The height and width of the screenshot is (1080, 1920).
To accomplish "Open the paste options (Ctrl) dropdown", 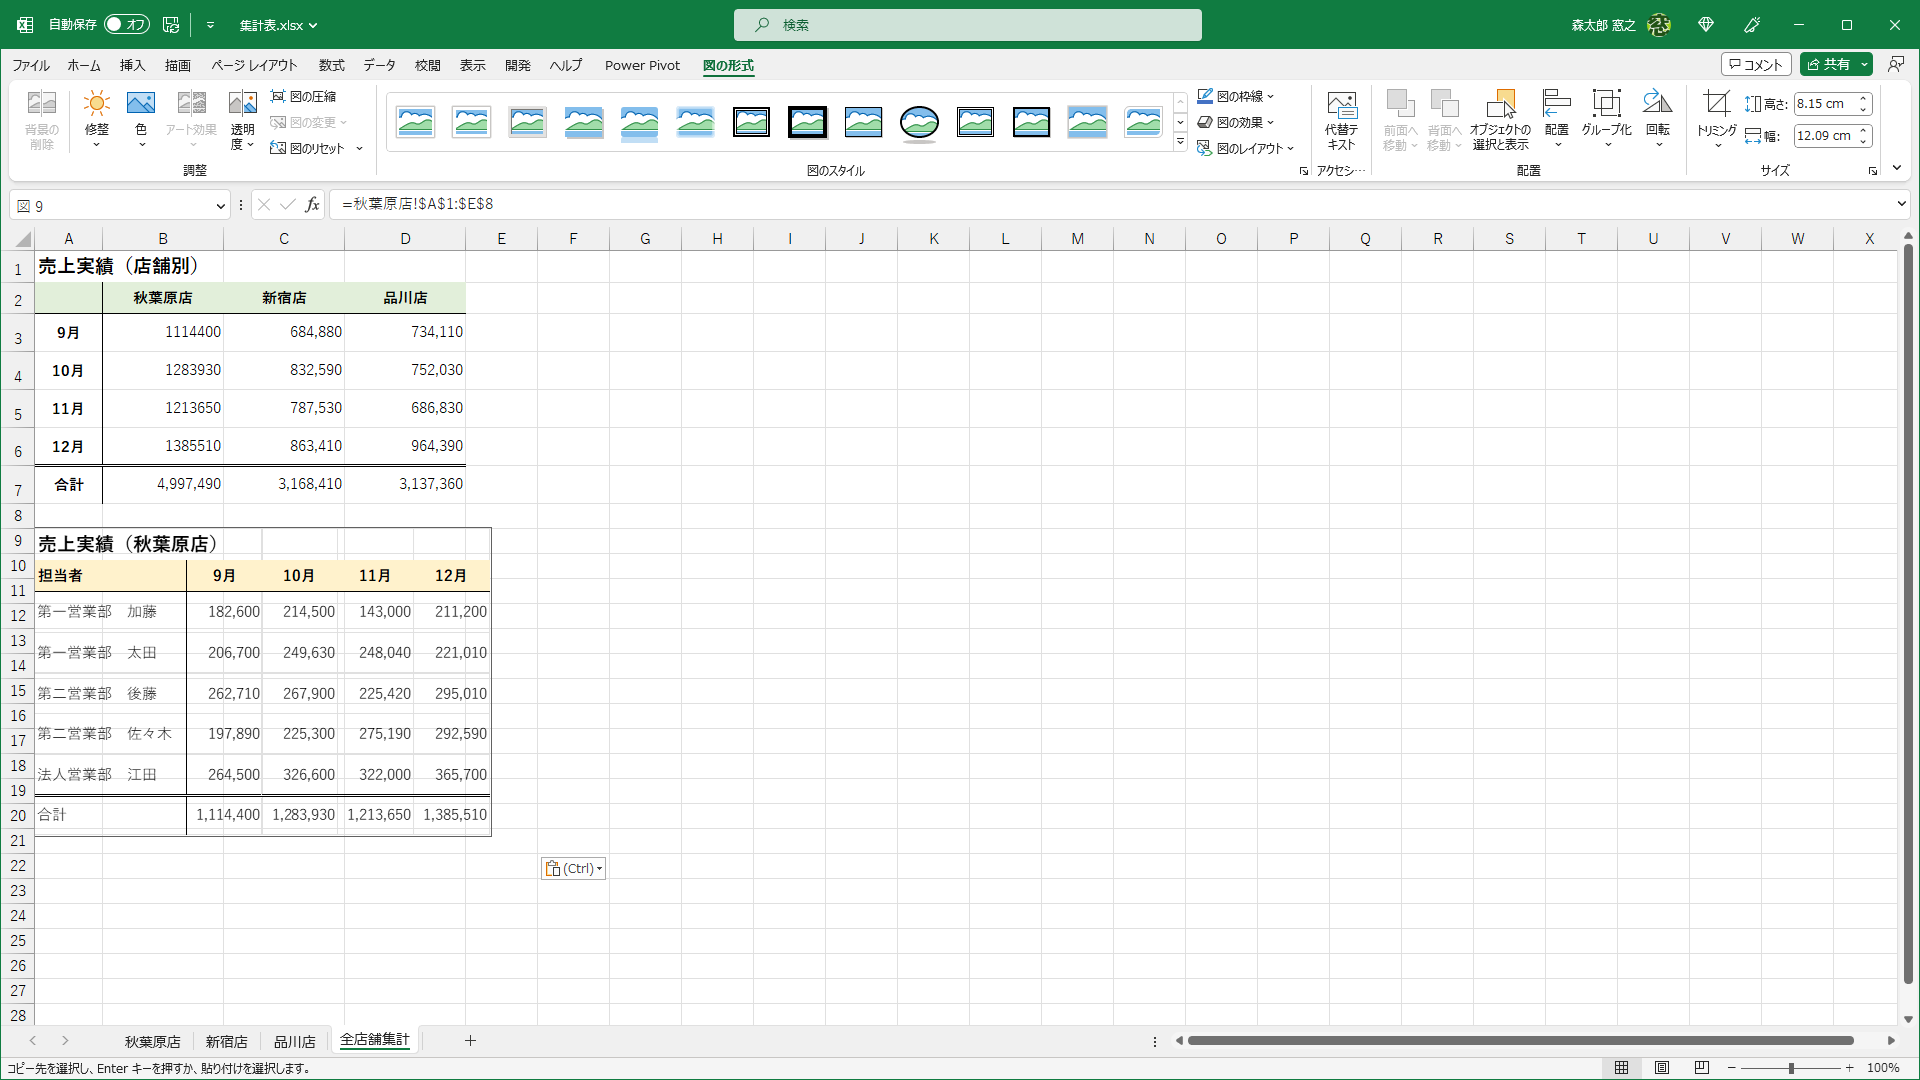I will (x=574, y=868).
